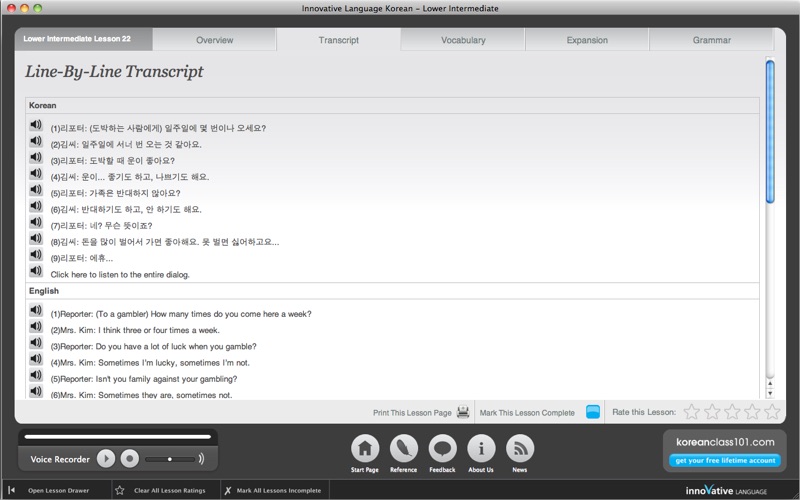Open the Start Page home icon
The image size is (800, 500).
[365, 449]
